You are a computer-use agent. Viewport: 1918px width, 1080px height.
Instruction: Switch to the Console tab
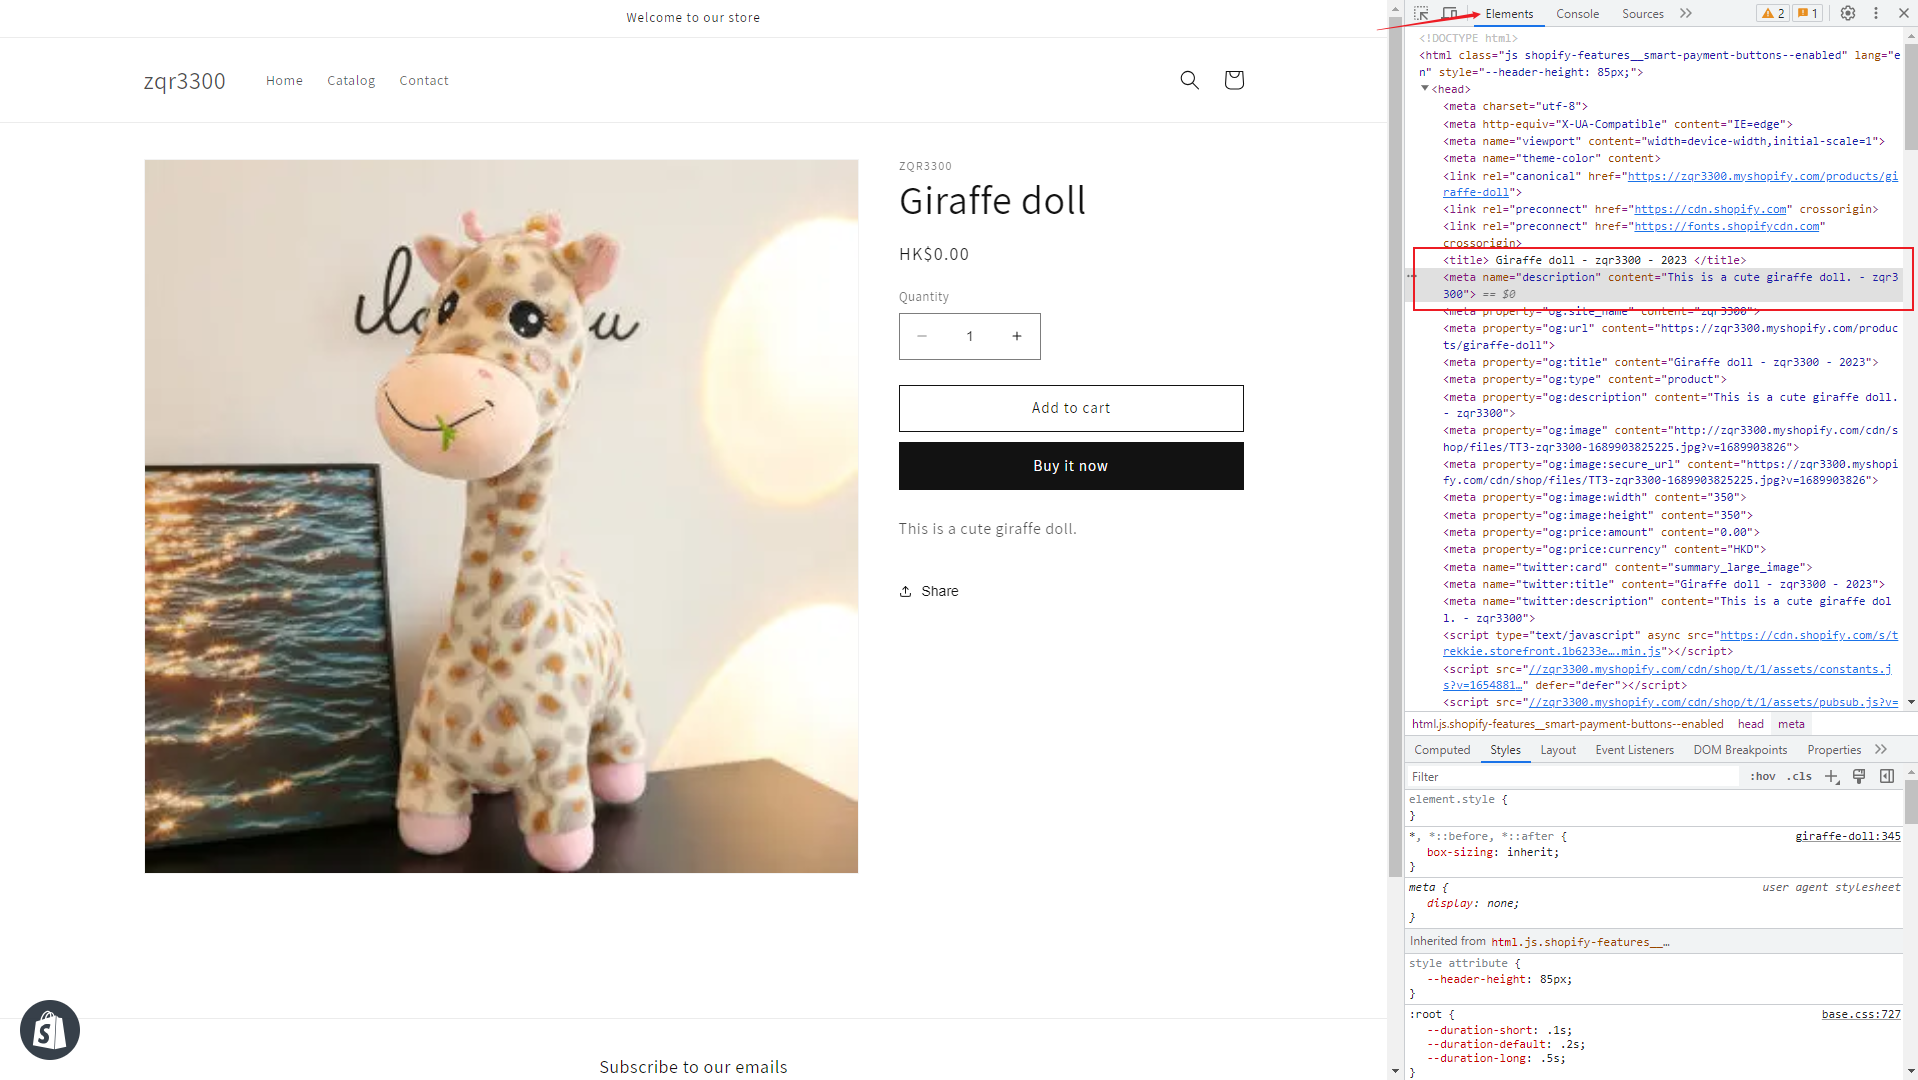(x=1578, y=14)
